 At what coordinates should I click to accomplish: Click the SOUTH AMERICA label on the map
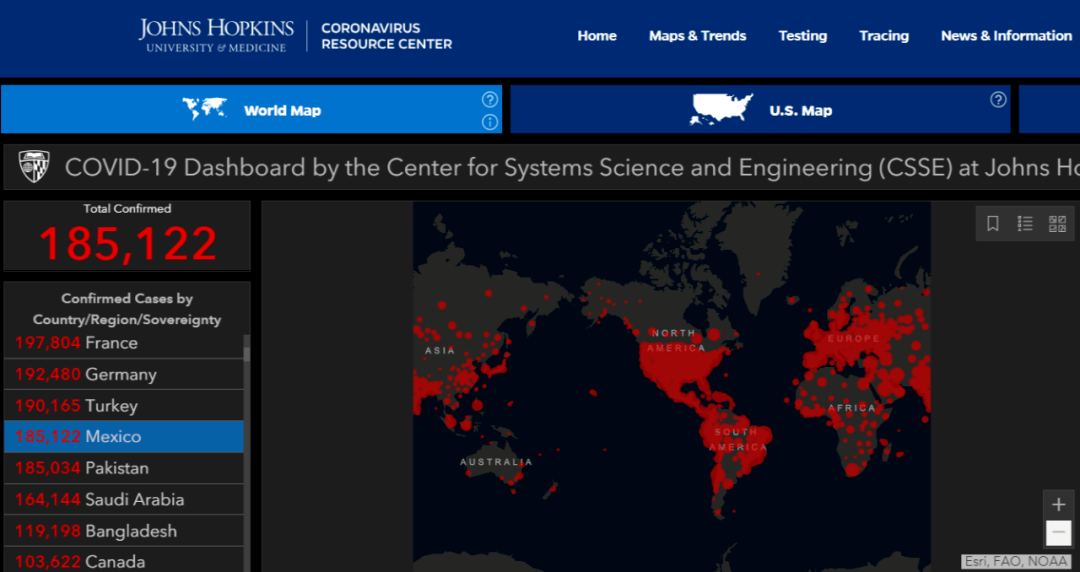point(737,440)
